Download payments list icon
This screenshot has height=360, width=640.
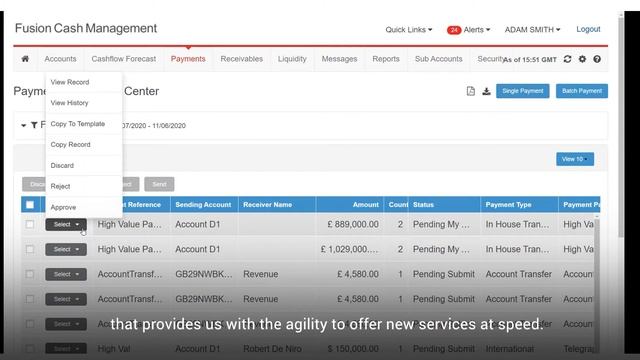(x=486, y=91)
